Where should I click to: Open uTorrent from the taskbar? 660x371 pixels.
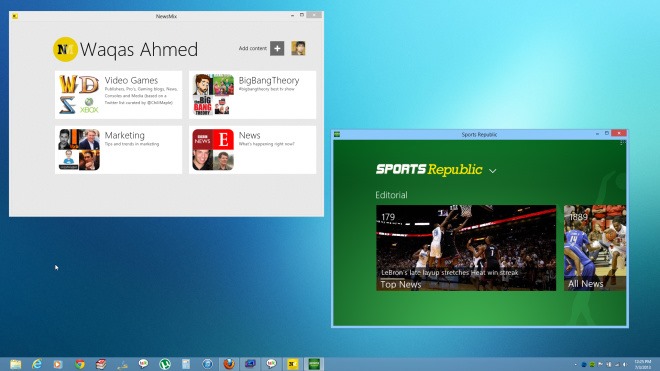[x=165, y=364]
